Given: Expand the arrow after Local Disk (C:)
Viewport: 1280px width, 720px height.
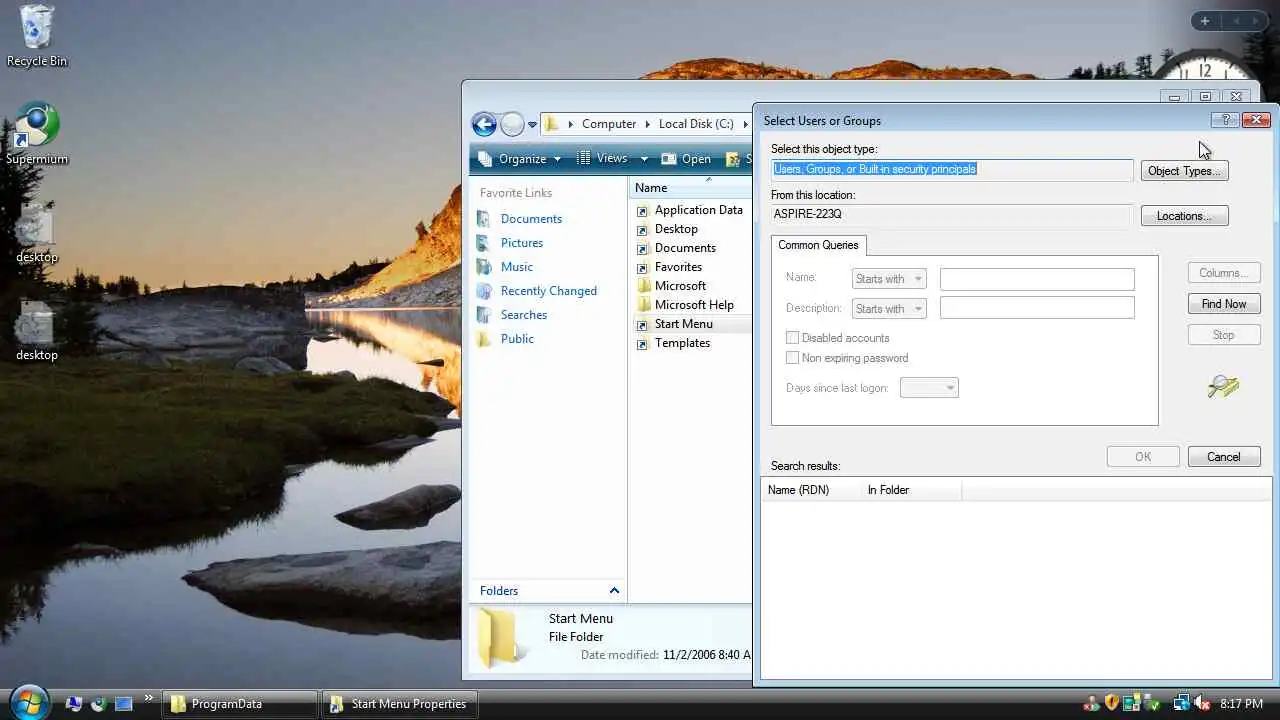Looking at the screenshot, I should click(745, 124).
